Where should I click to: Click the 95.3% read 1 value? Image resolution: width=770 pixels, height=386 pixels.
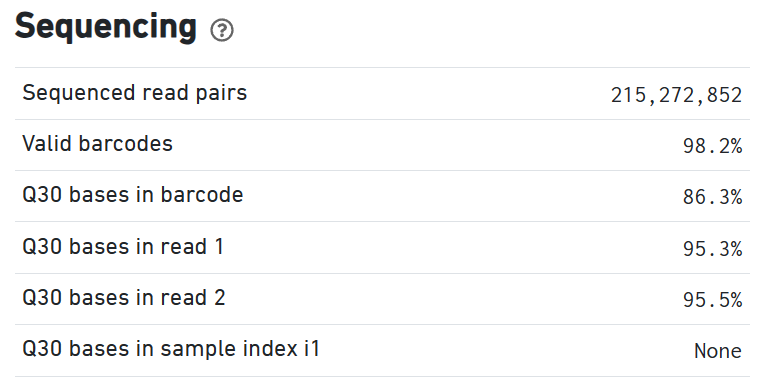(x=713, y=248)
